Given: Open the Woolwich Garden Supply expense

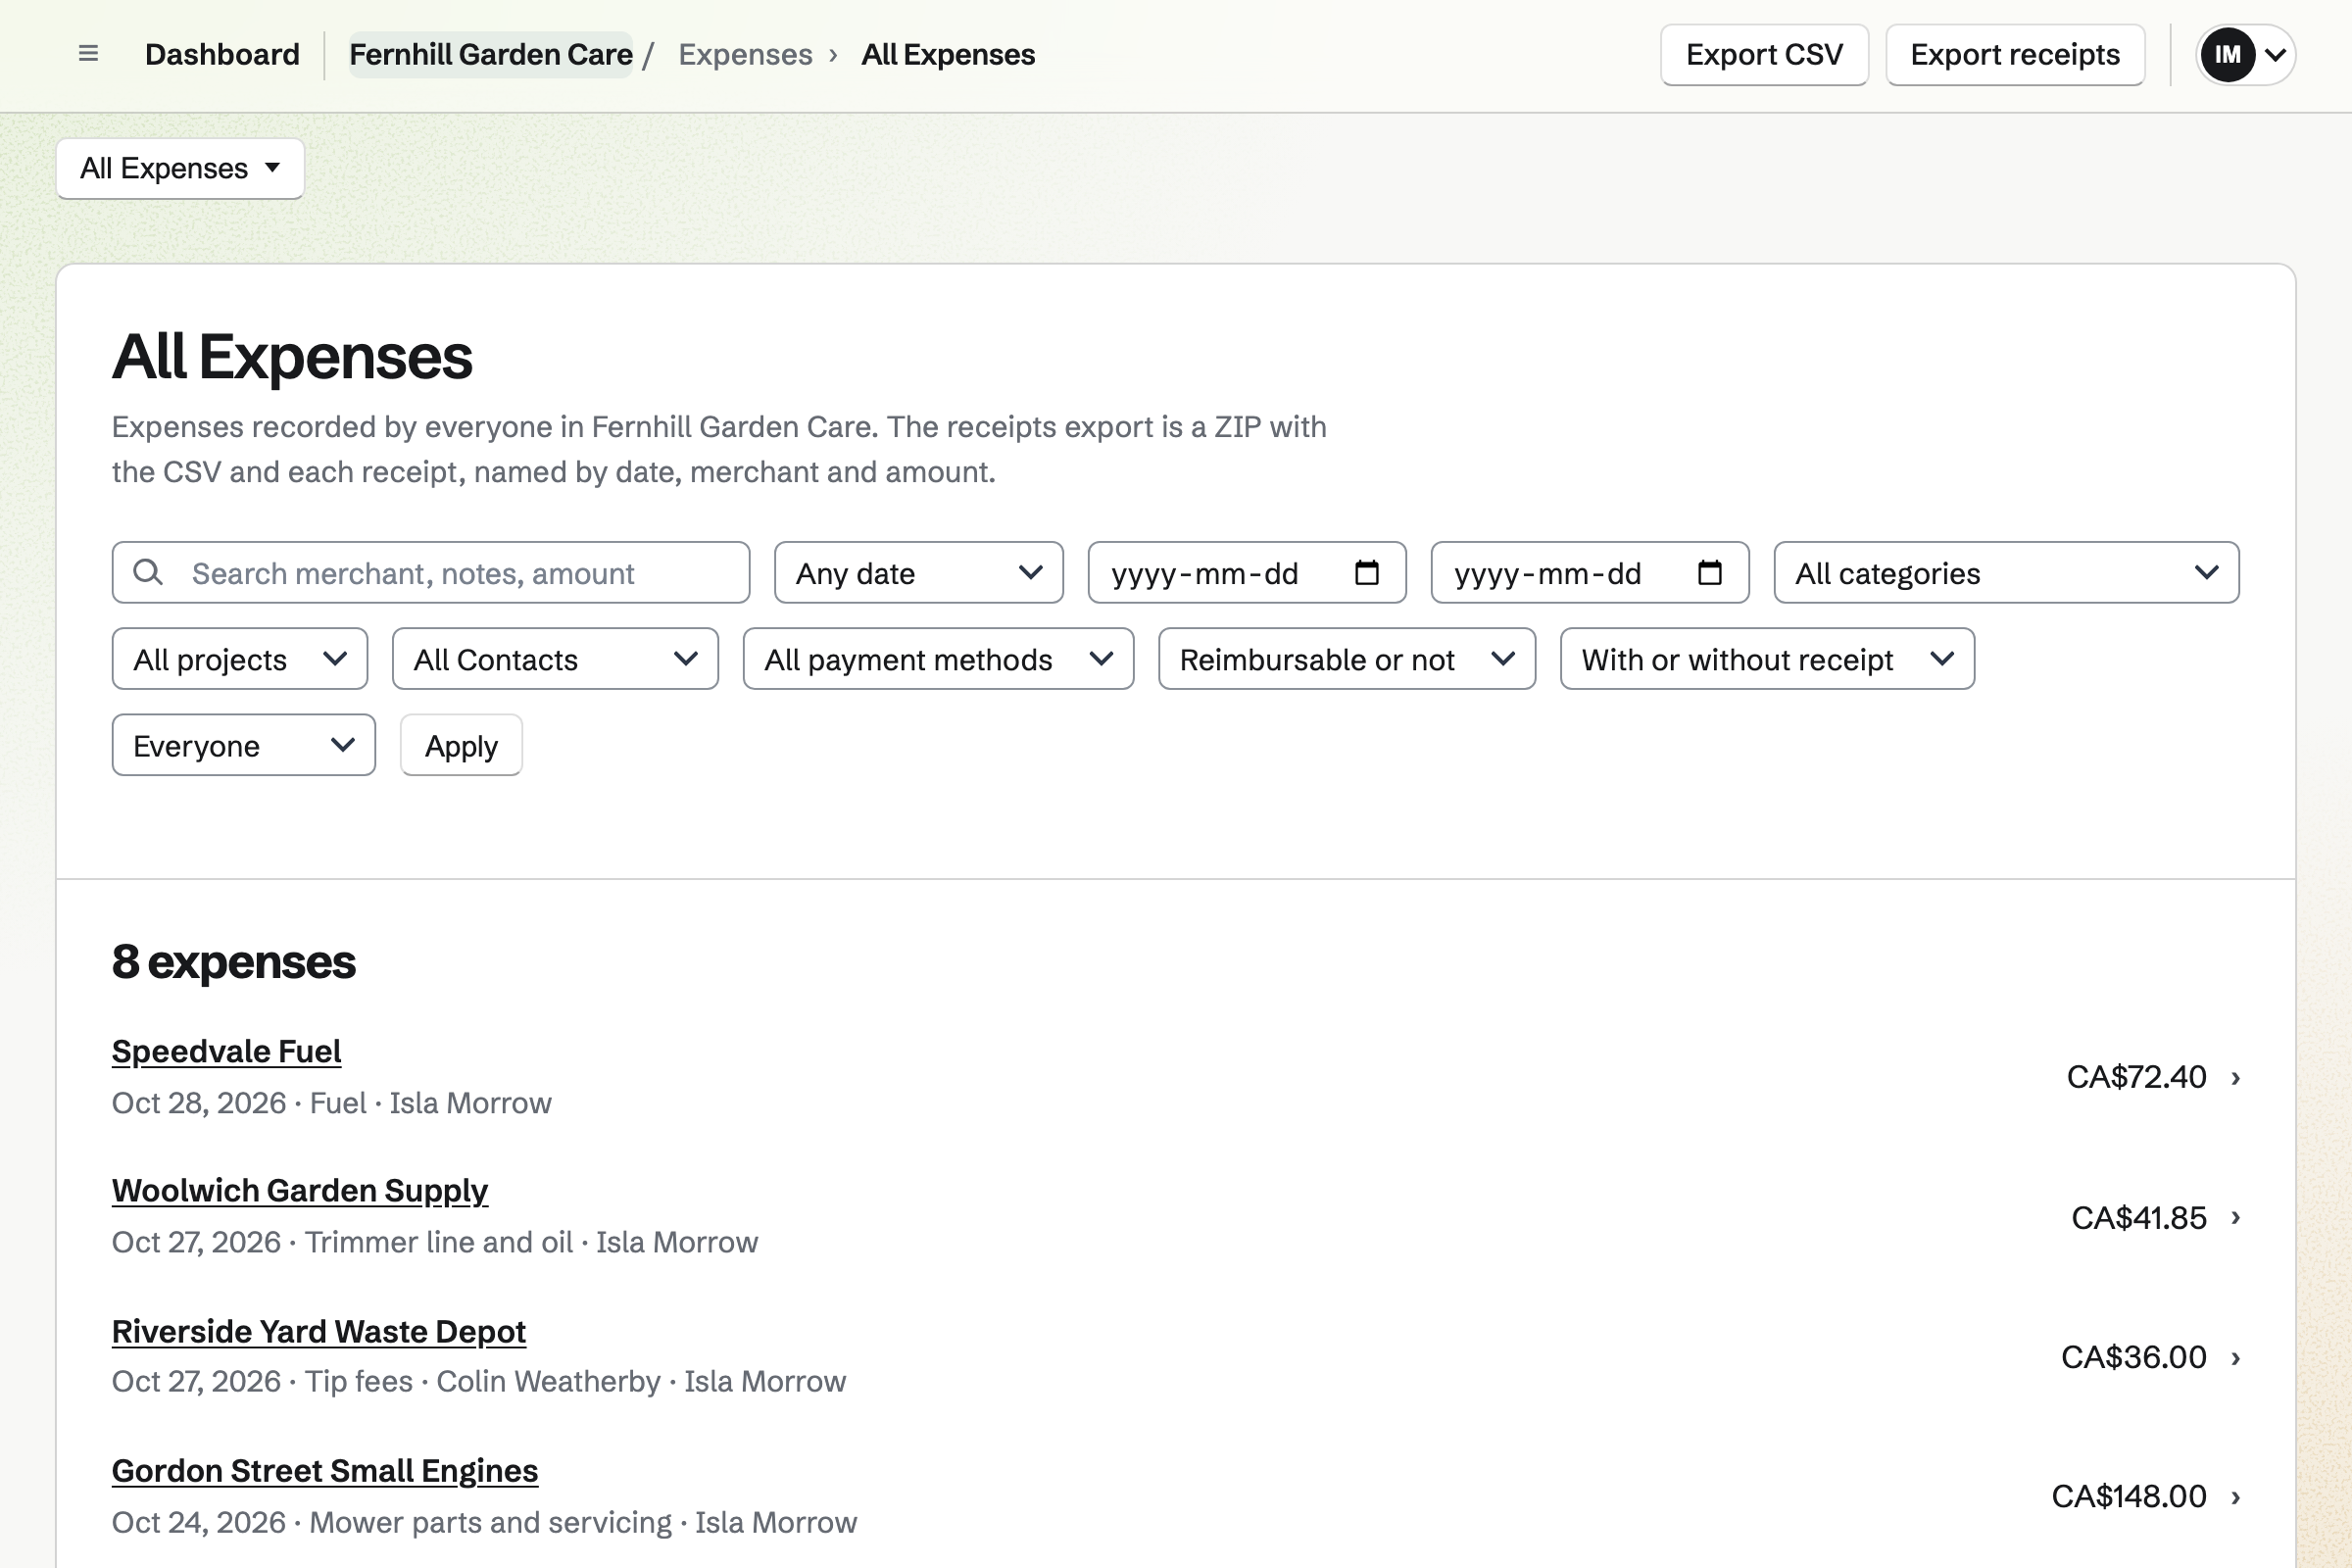Looking at the screenshot, I should click(x=300, y=1190).
